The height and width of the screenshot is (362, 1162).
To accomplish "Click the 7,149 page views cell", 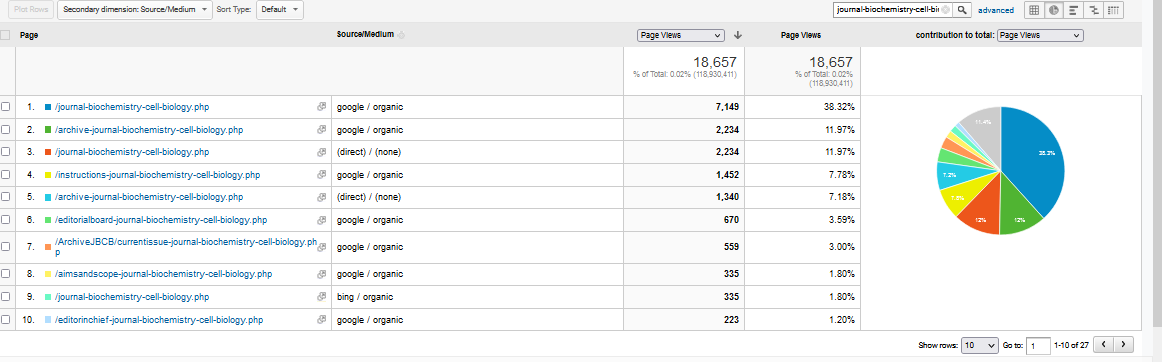I will [685, 107].
